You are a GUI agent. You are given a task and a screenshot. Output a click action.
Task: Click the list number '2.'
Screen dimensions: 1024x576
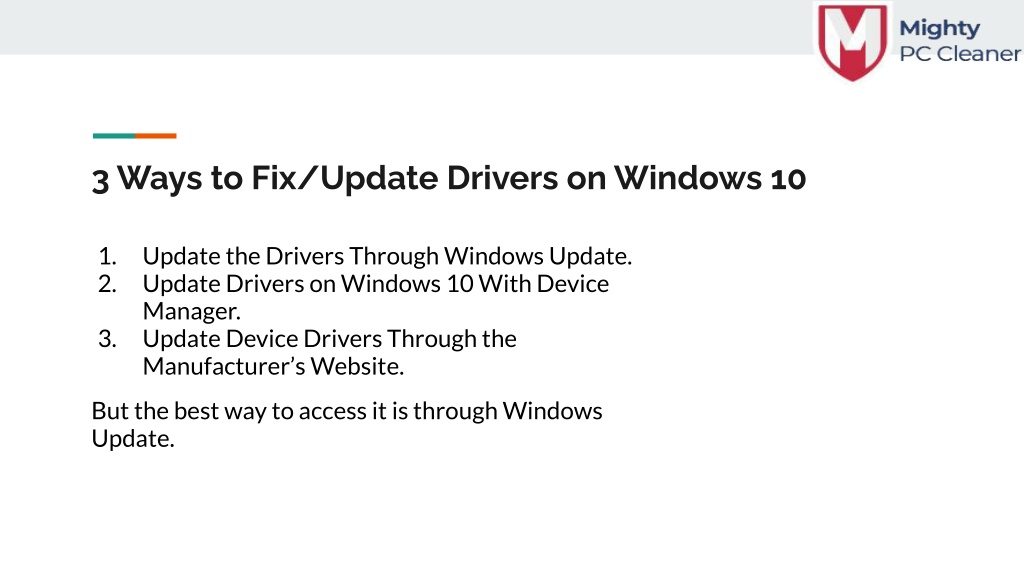pyautogui.click(x=108, y=284)
